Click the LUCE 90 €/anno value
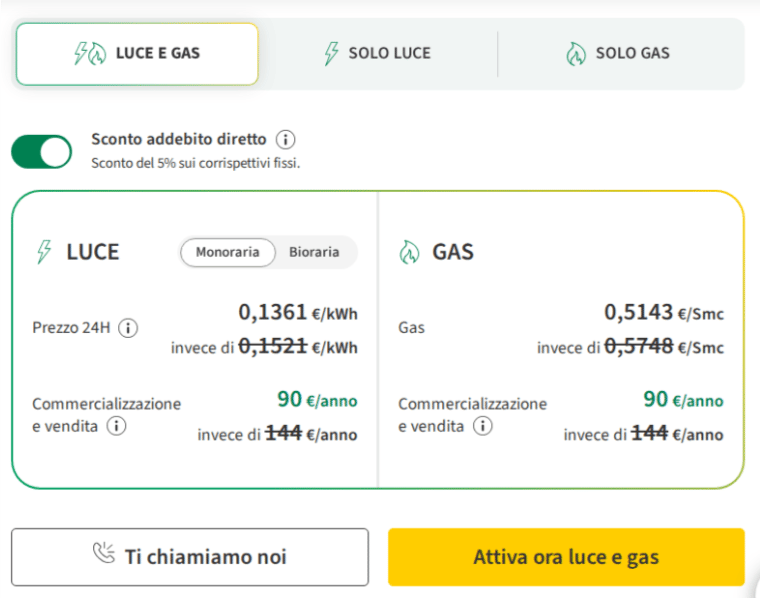This screenshot has width=760, height=598. coord(317,400)
